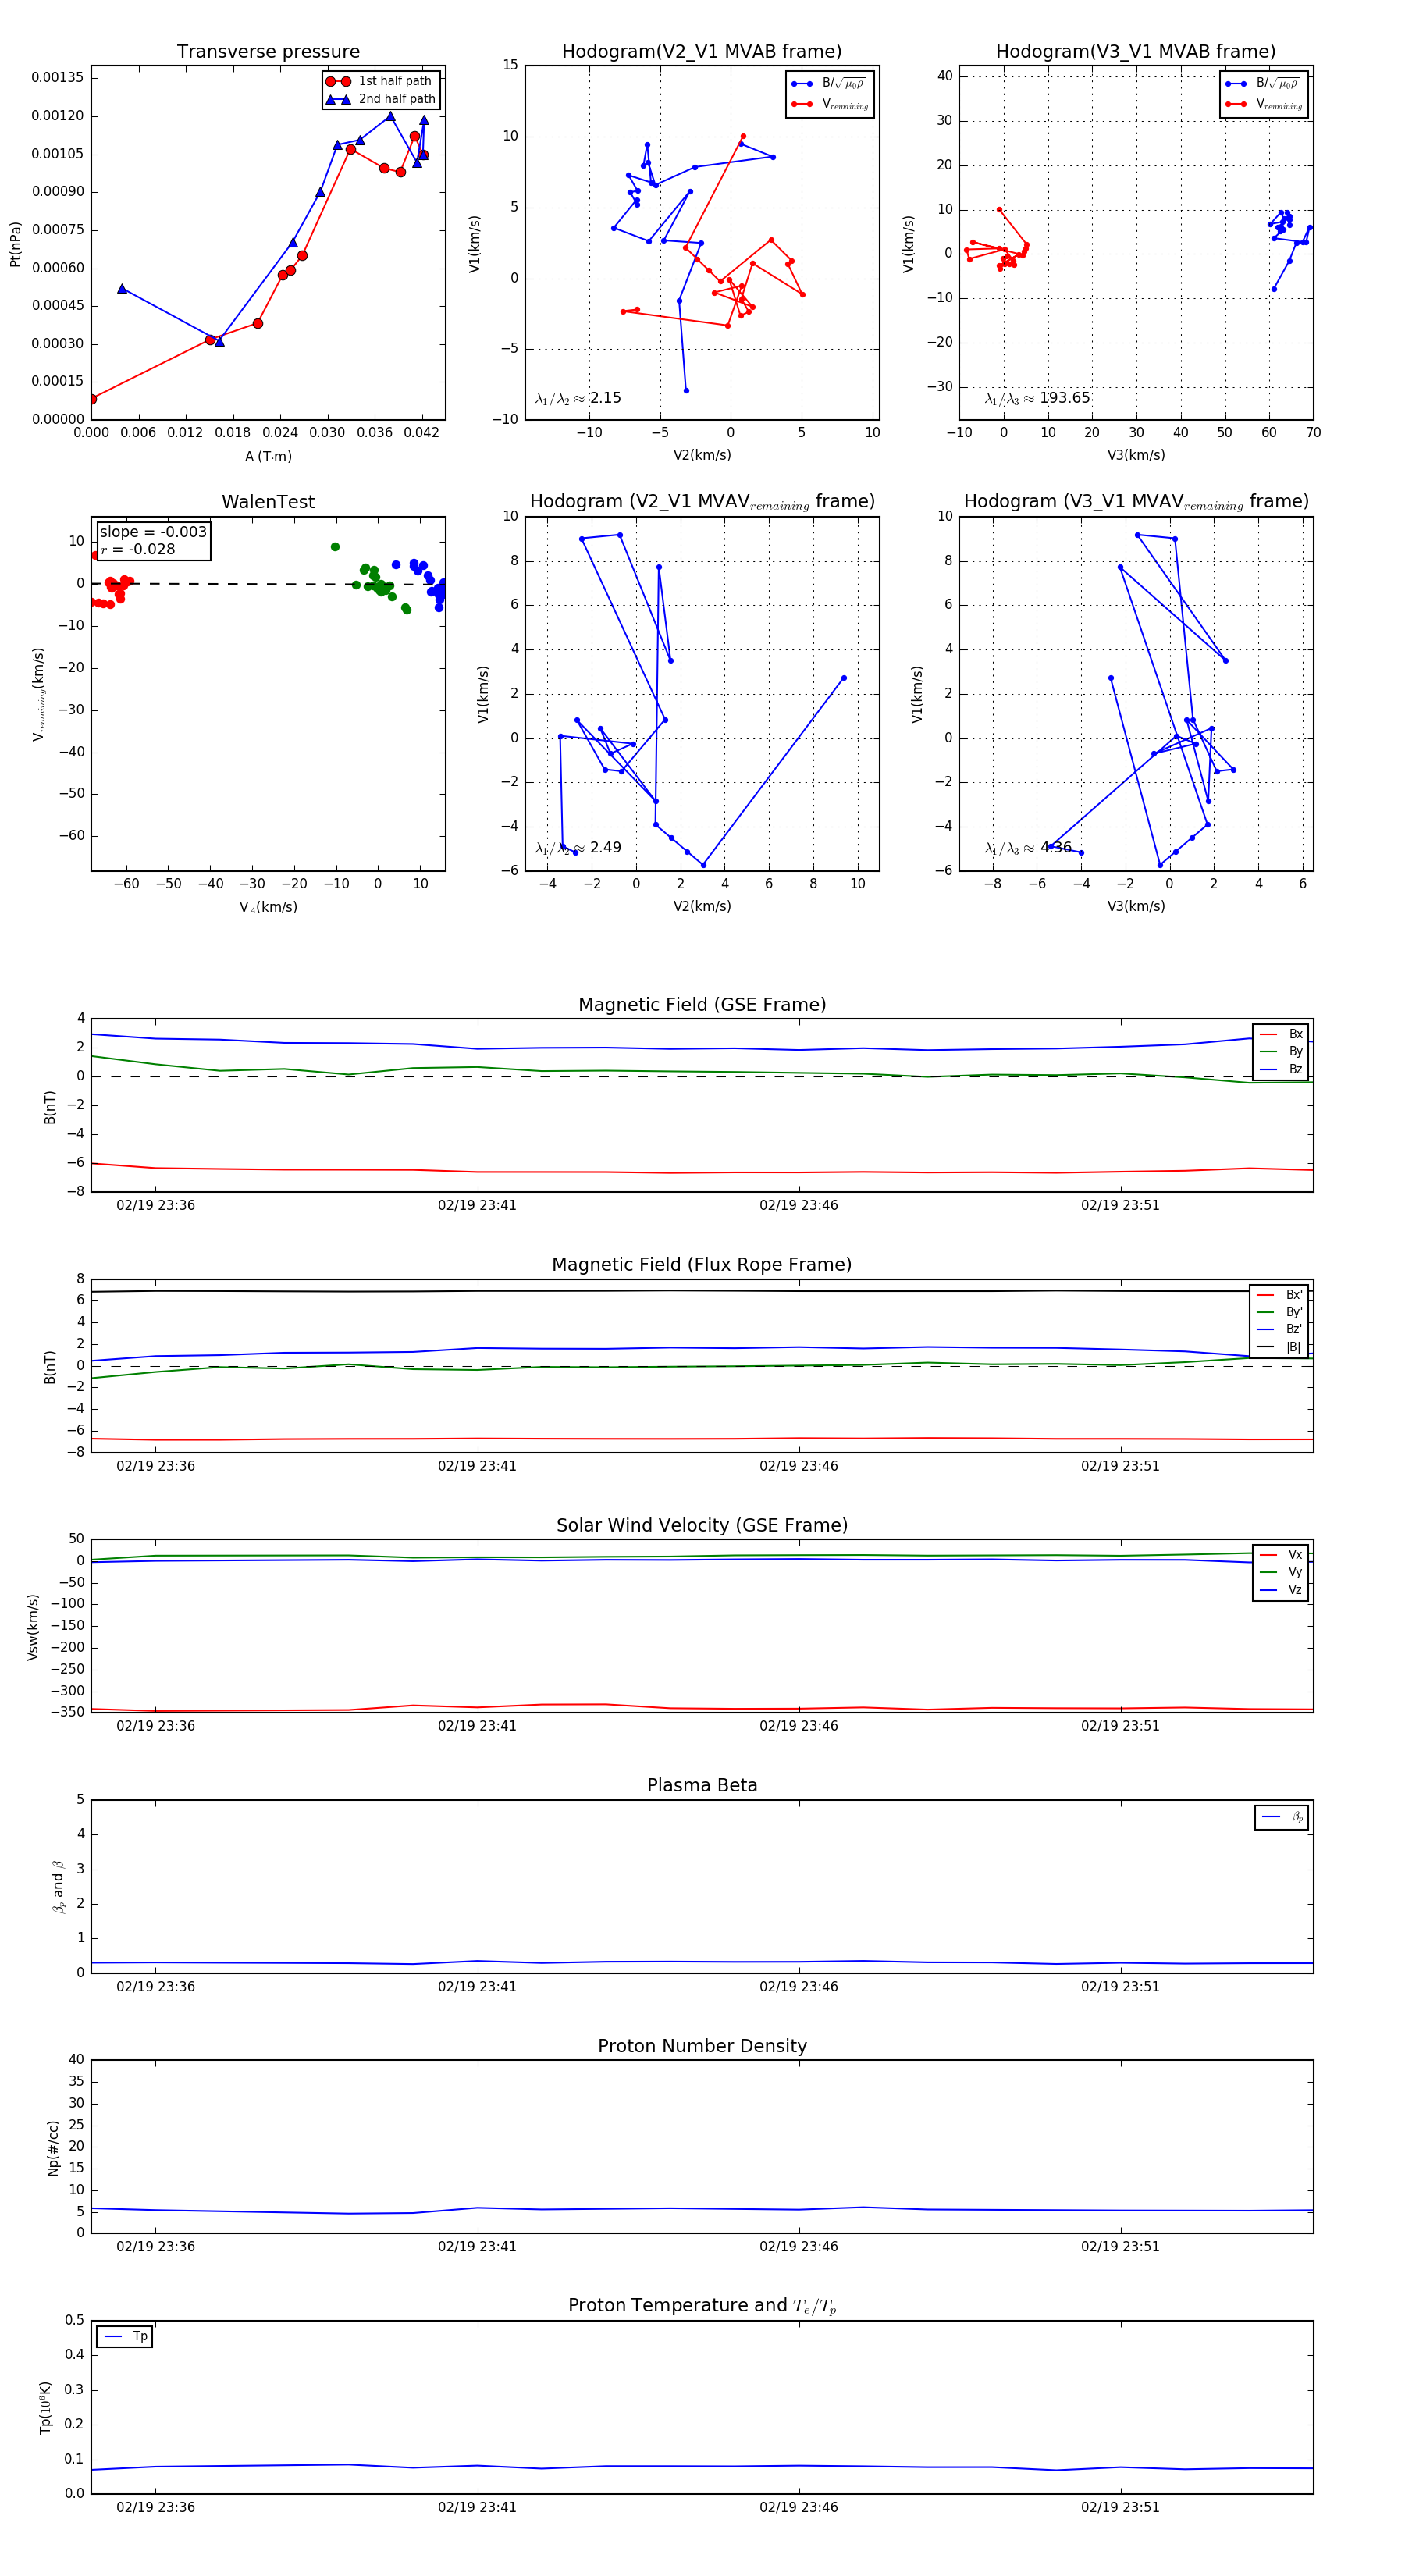Screen dimensions: 1405x2576
Task: Select the 'Vz' legend entry in the solar wind plot
Action: coord(1281,1590)
